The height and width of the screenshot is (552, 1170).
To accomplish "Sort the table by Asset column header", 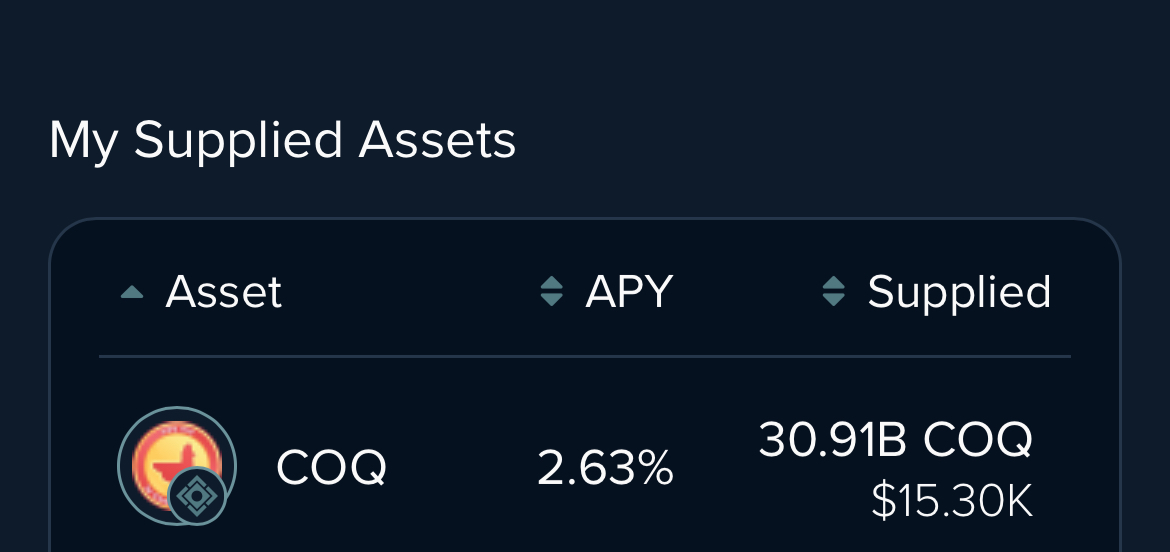I will pyautogui.click(x=223, y=292).
